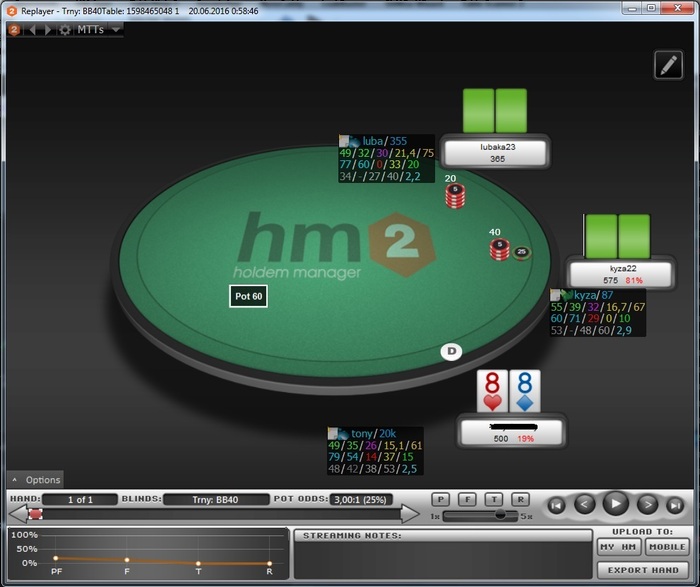Click the luba HUD note icon
Viewport: 700px width, 587px height.
(x=344, y=141)
